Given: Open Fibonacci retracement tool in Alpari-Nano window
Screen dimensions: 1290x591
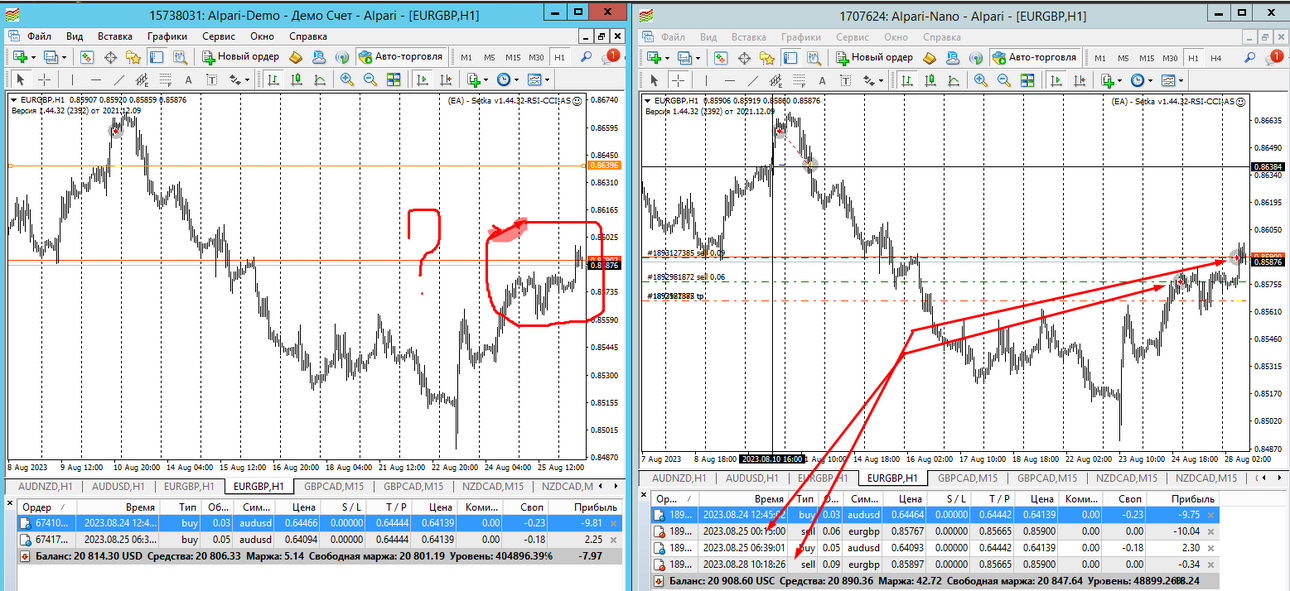Looking at the screenshot, I should pyautogui.click(x=798, y=80).
